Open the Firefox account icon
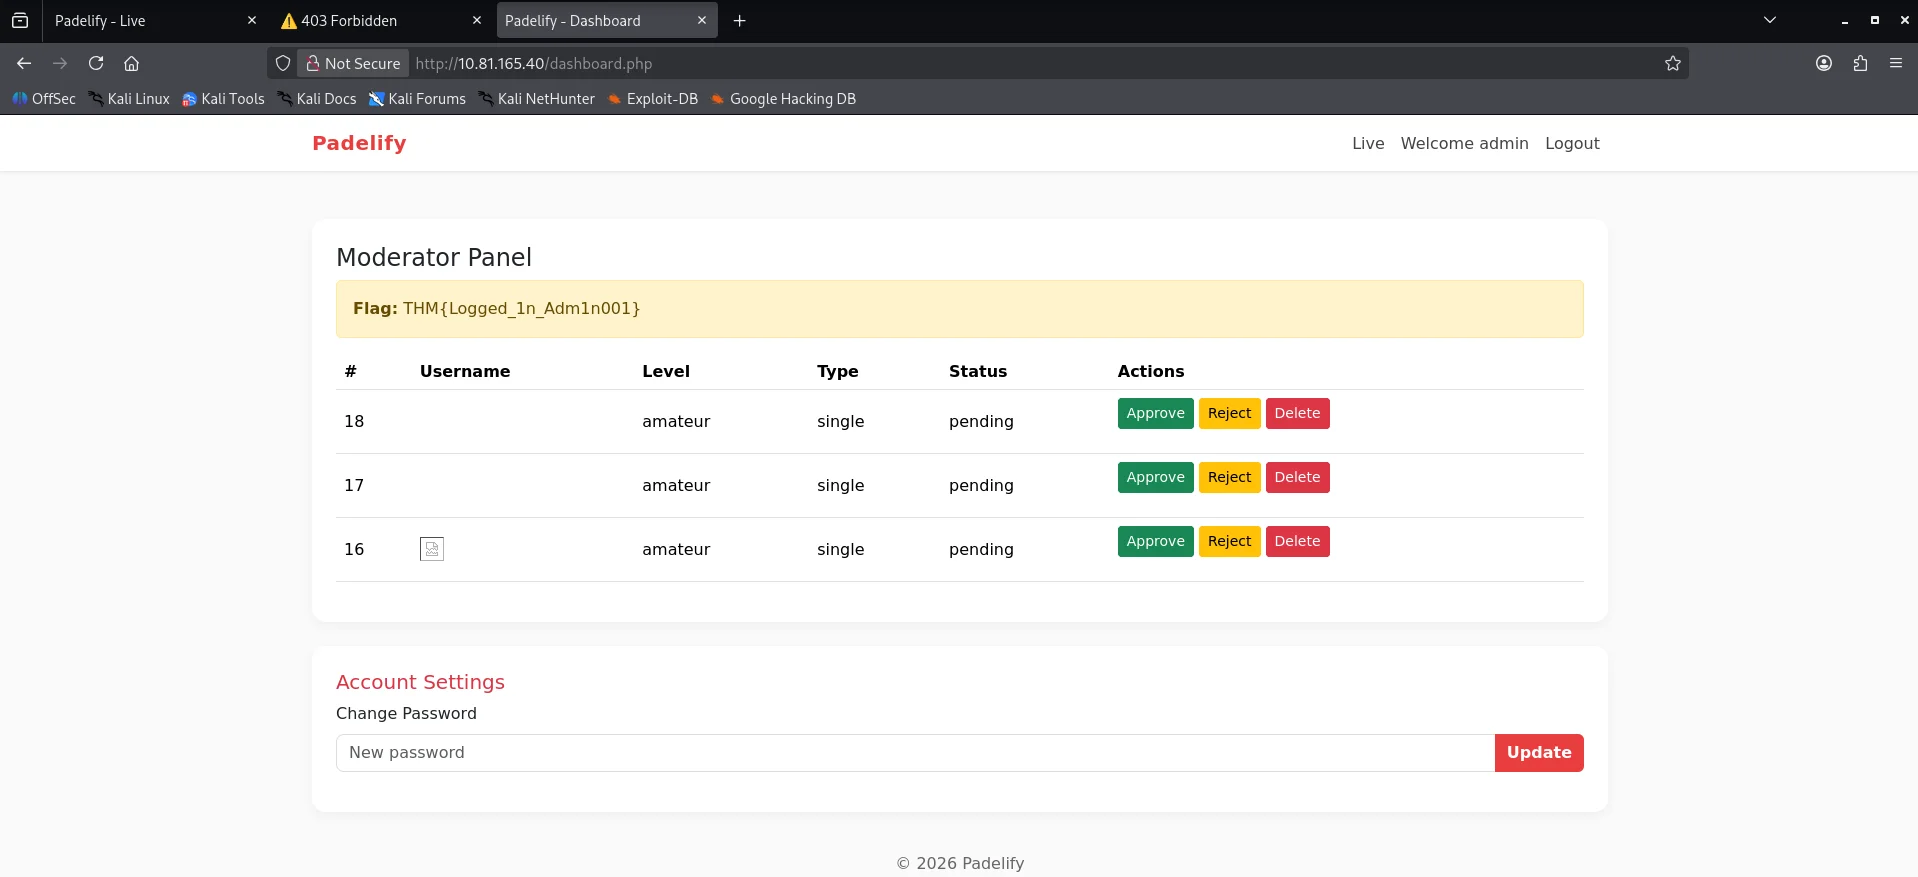 pyautogui.click(x=1823, y=63)
